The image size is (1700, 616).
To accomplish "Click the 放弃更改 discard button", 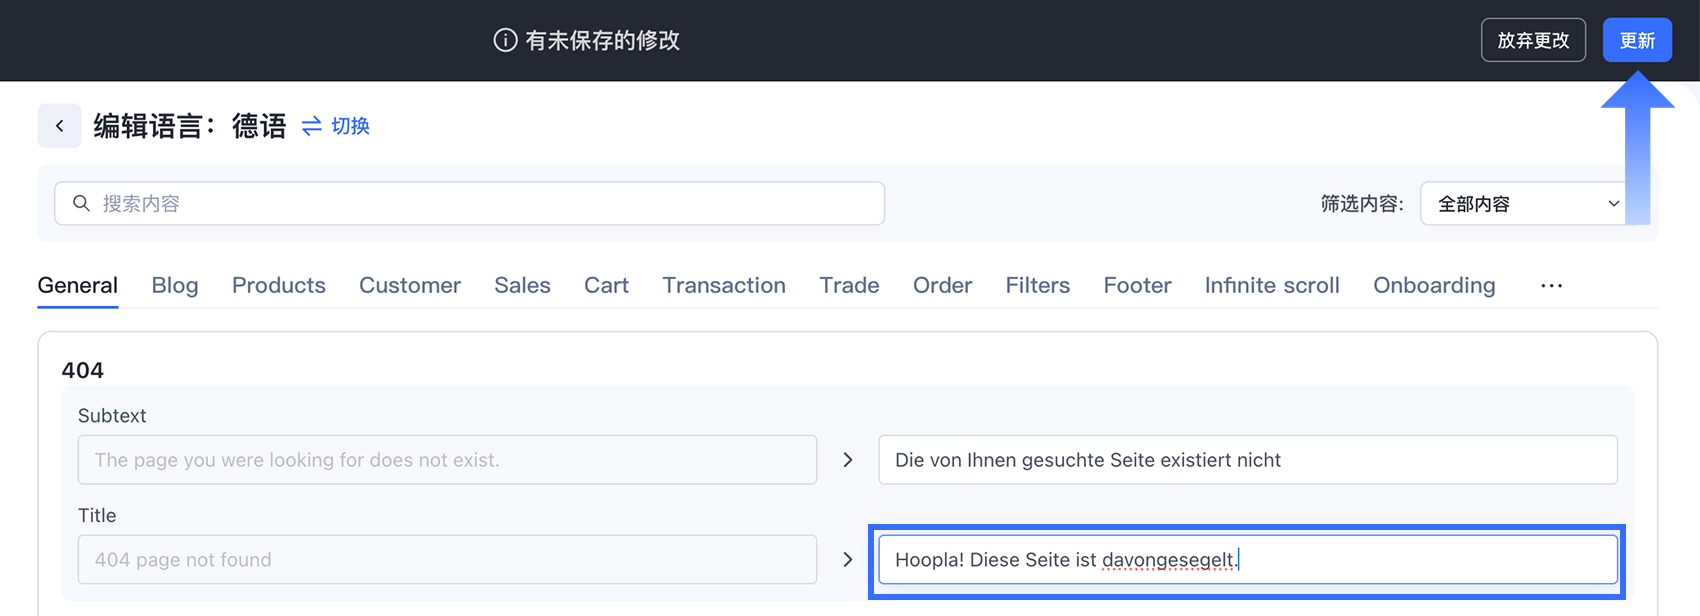I will (1533, 40).
